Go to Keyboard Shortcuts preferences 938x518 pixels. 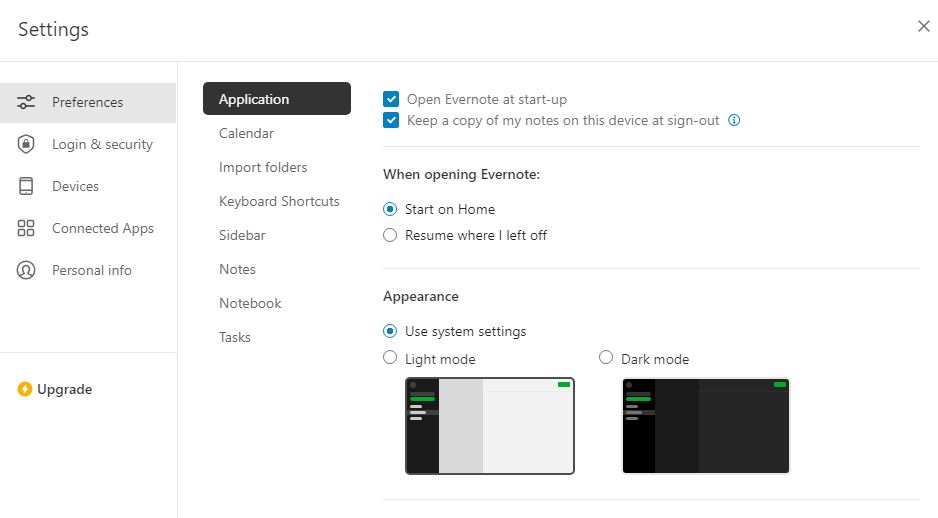tap(279, 202)
